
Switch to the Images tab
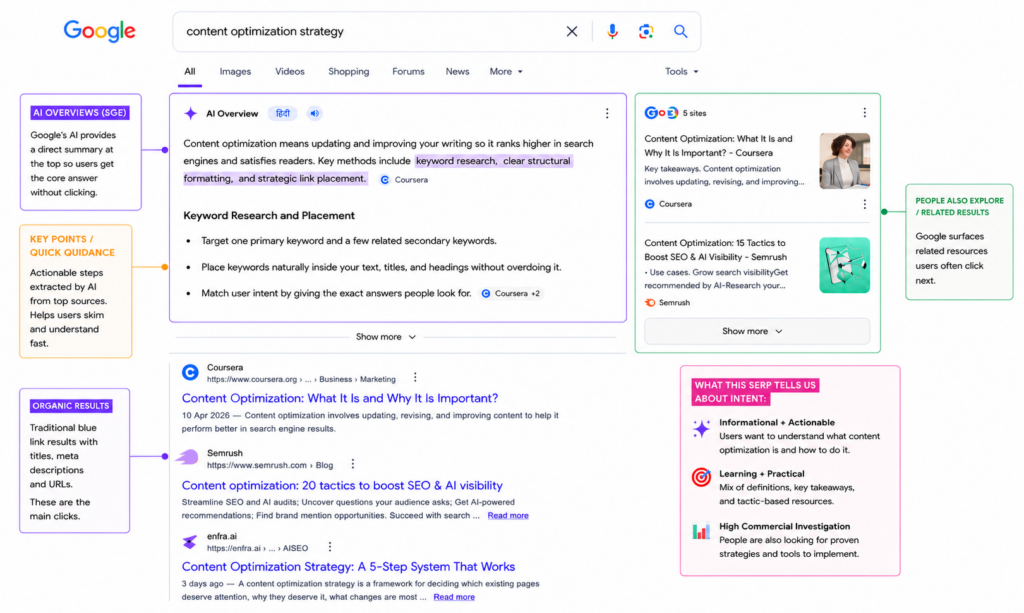pyautogui.click(x=235, y=71)
